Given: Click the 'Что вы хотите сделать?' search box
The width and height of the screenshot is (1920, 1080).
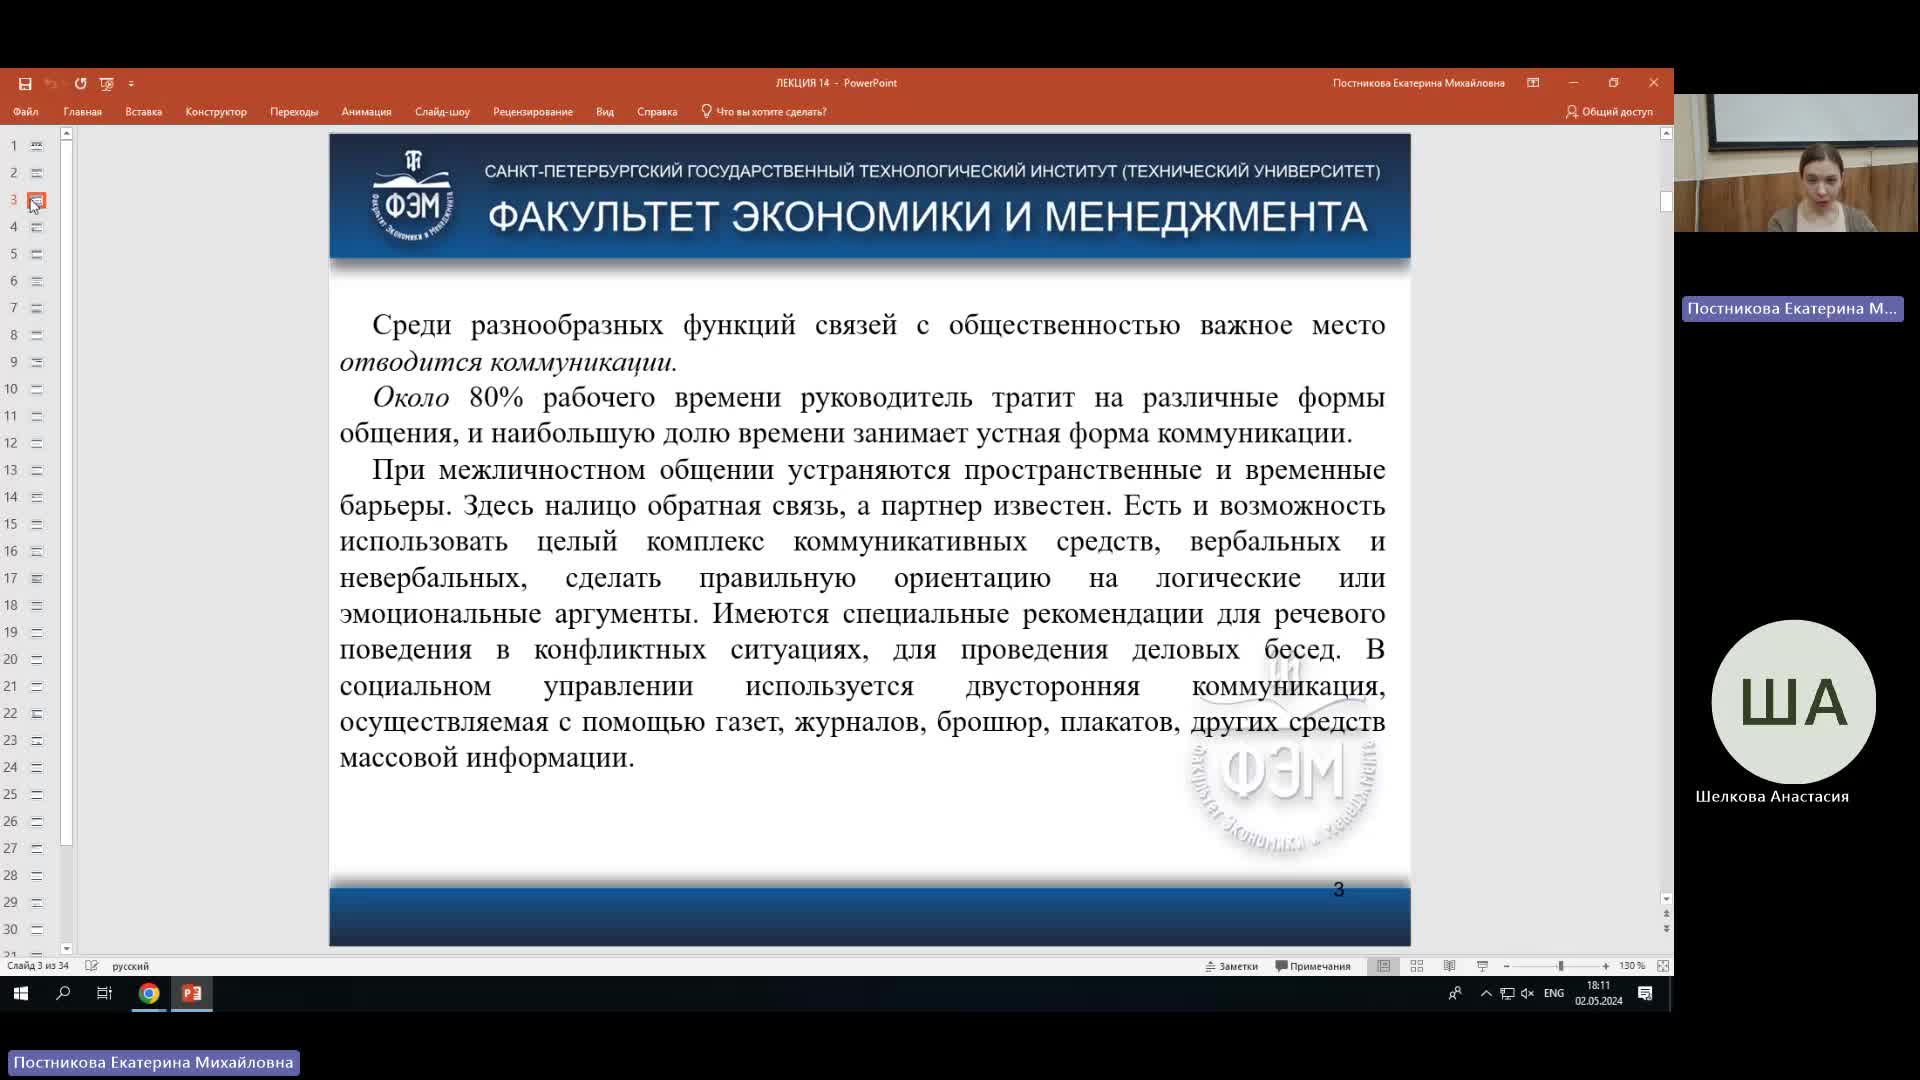Looking at the screenshot, I should click(764, 112).
